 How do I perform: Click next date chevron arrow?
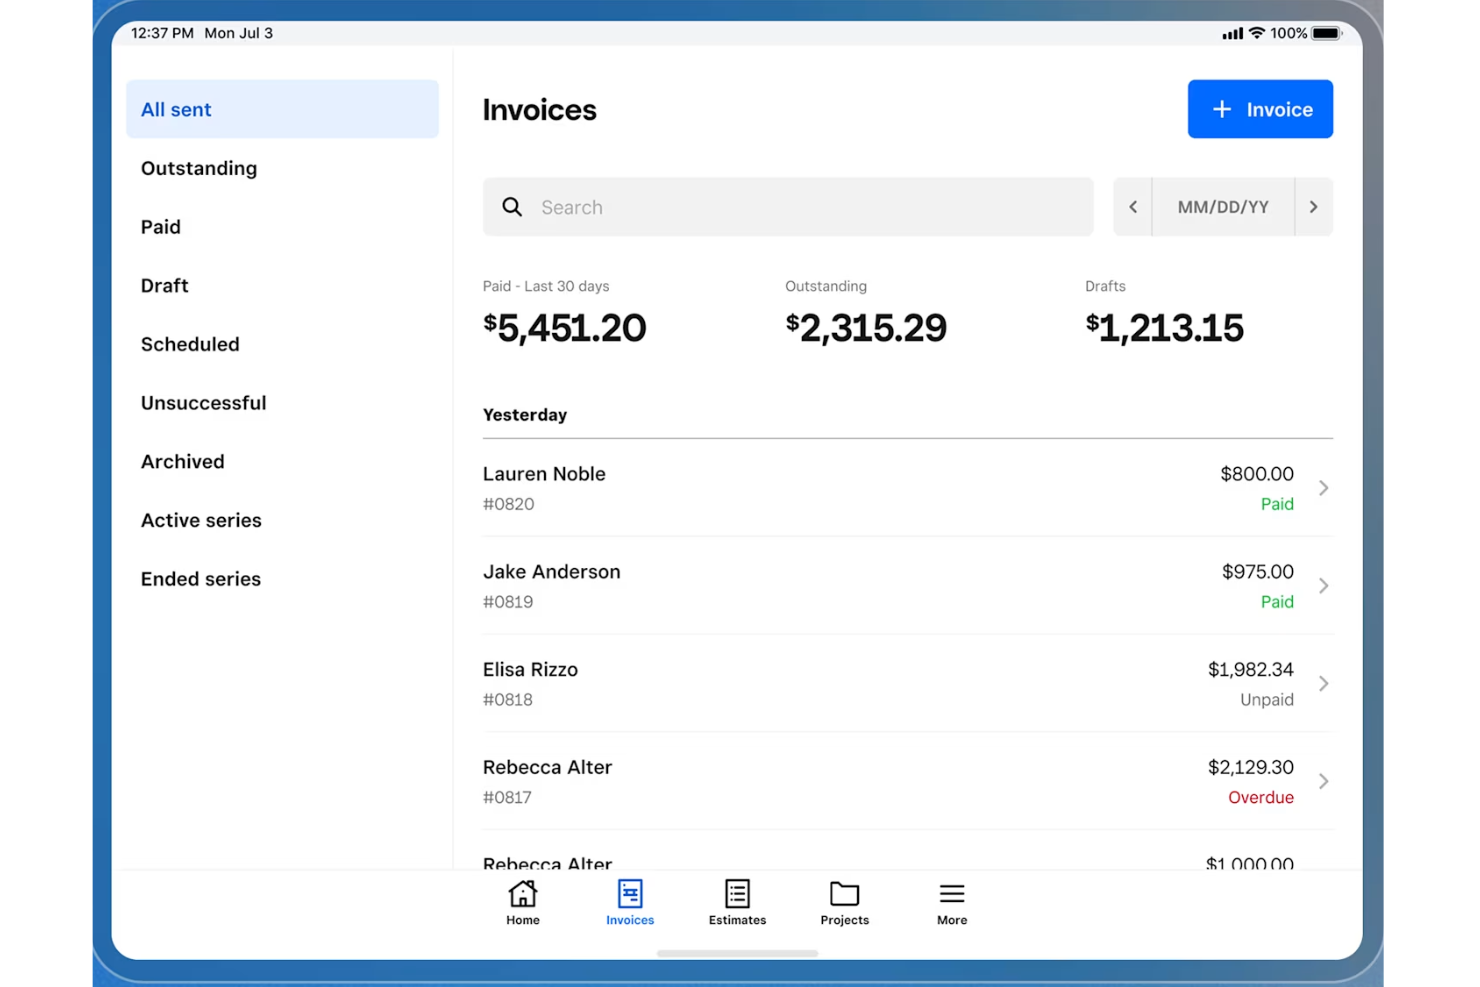(1314, 207)
